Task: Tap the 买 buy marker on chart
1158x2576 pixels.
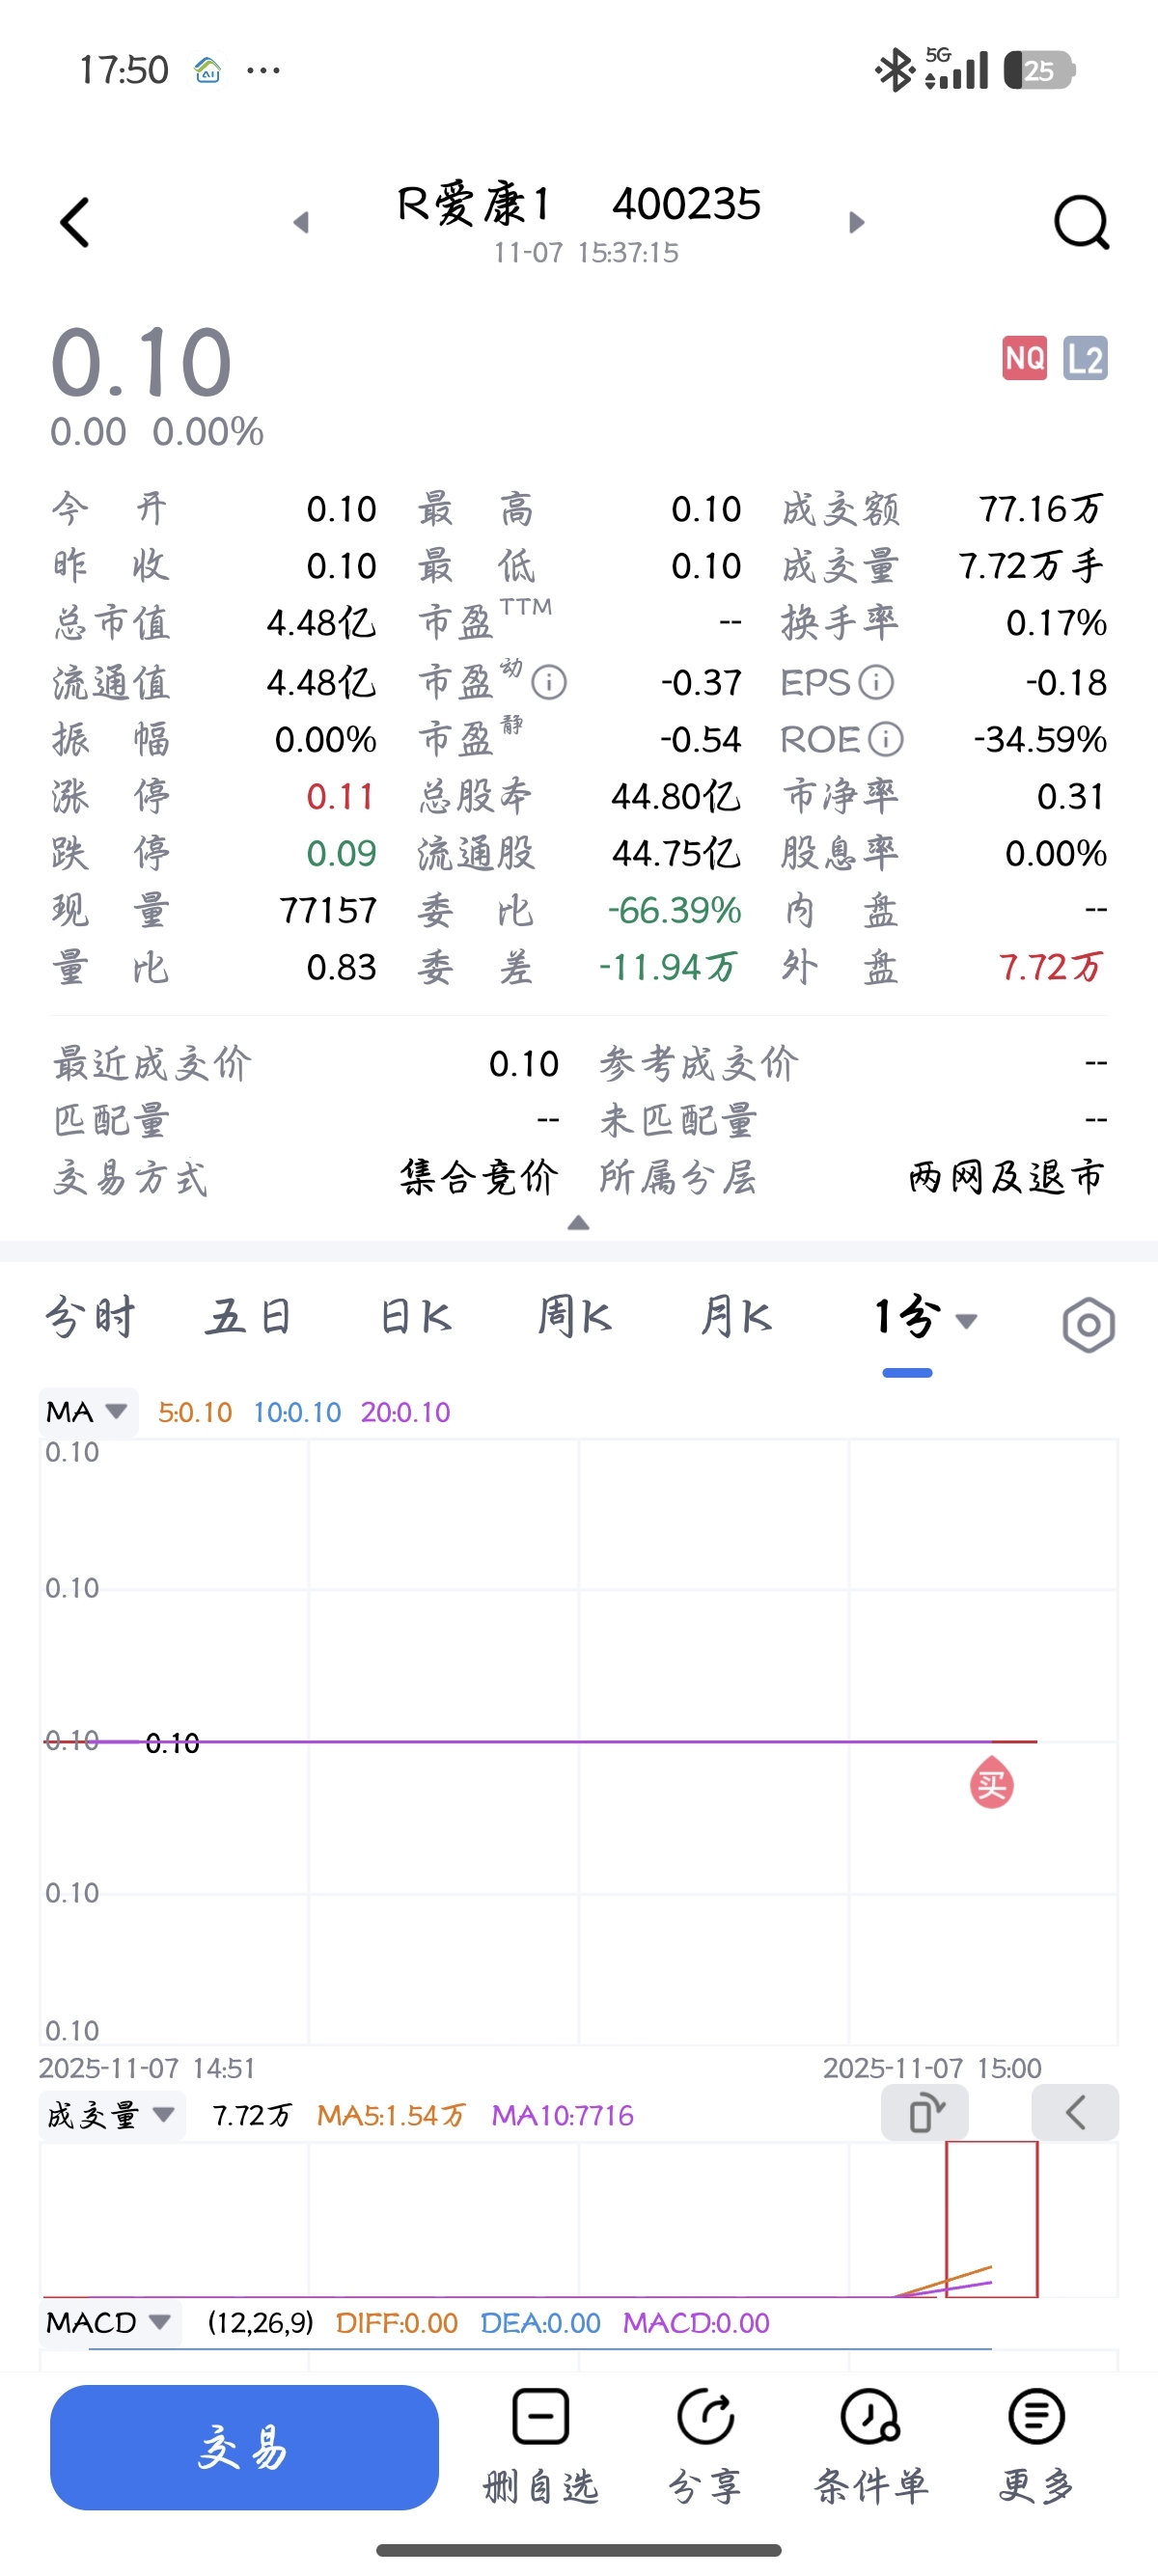Action: [992, 1784]
